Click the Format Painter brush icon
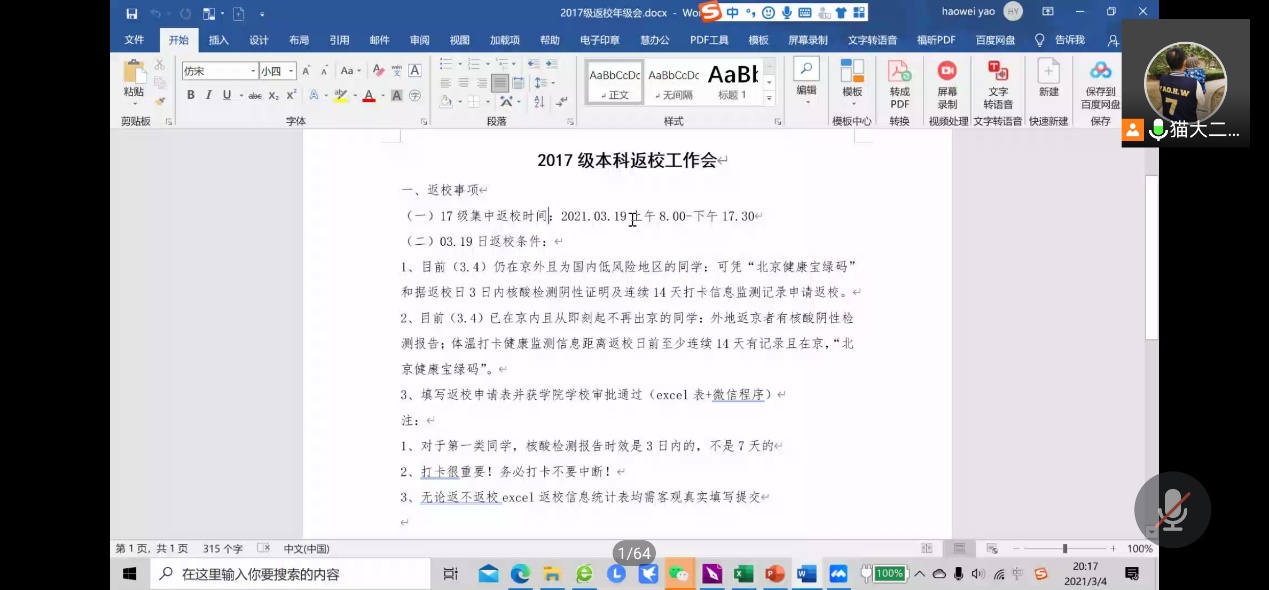Screen dimensions: 1269x590 click(160, 102)
